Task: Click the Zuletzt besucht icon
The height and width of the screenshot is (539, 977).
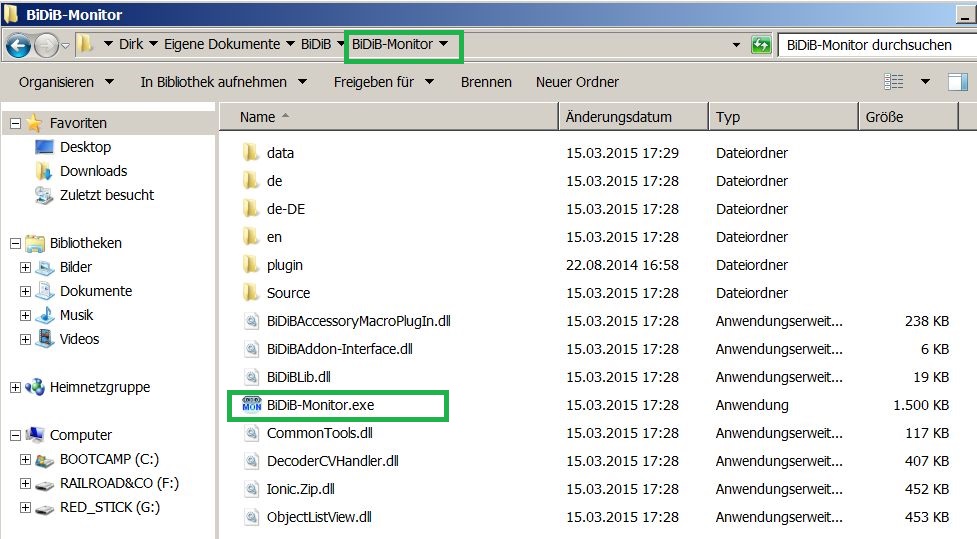Action: (44, 195)
